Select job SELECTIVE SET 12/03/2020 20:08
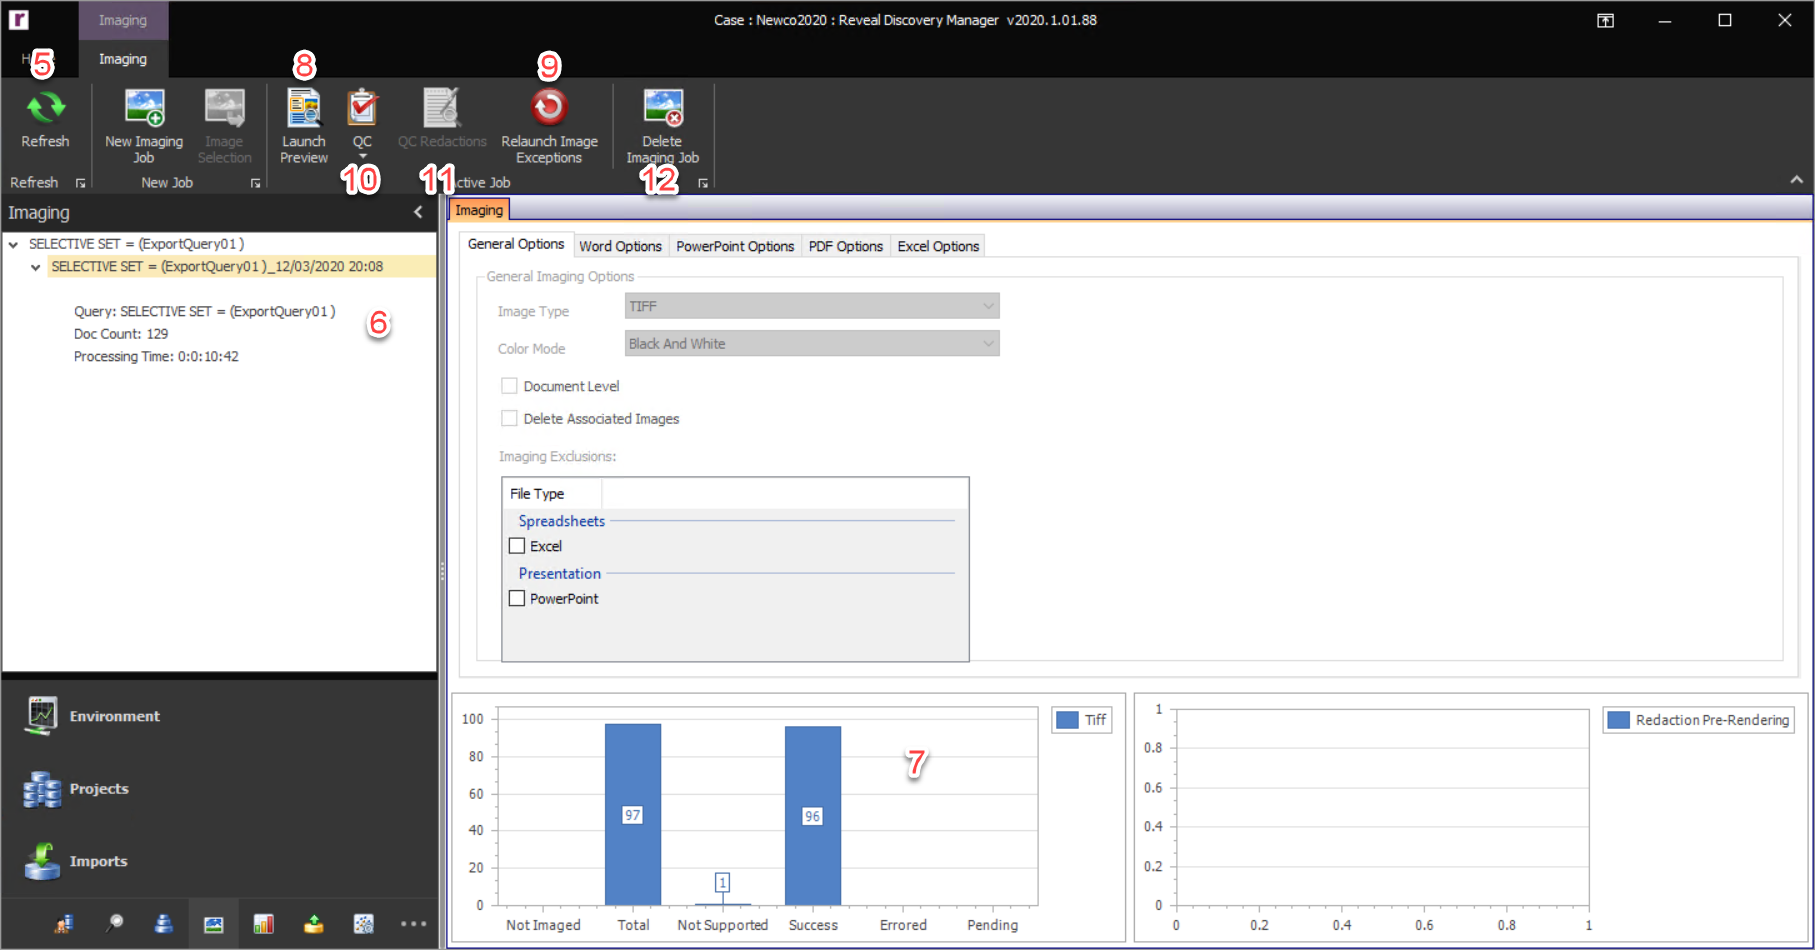 point(217,267)
